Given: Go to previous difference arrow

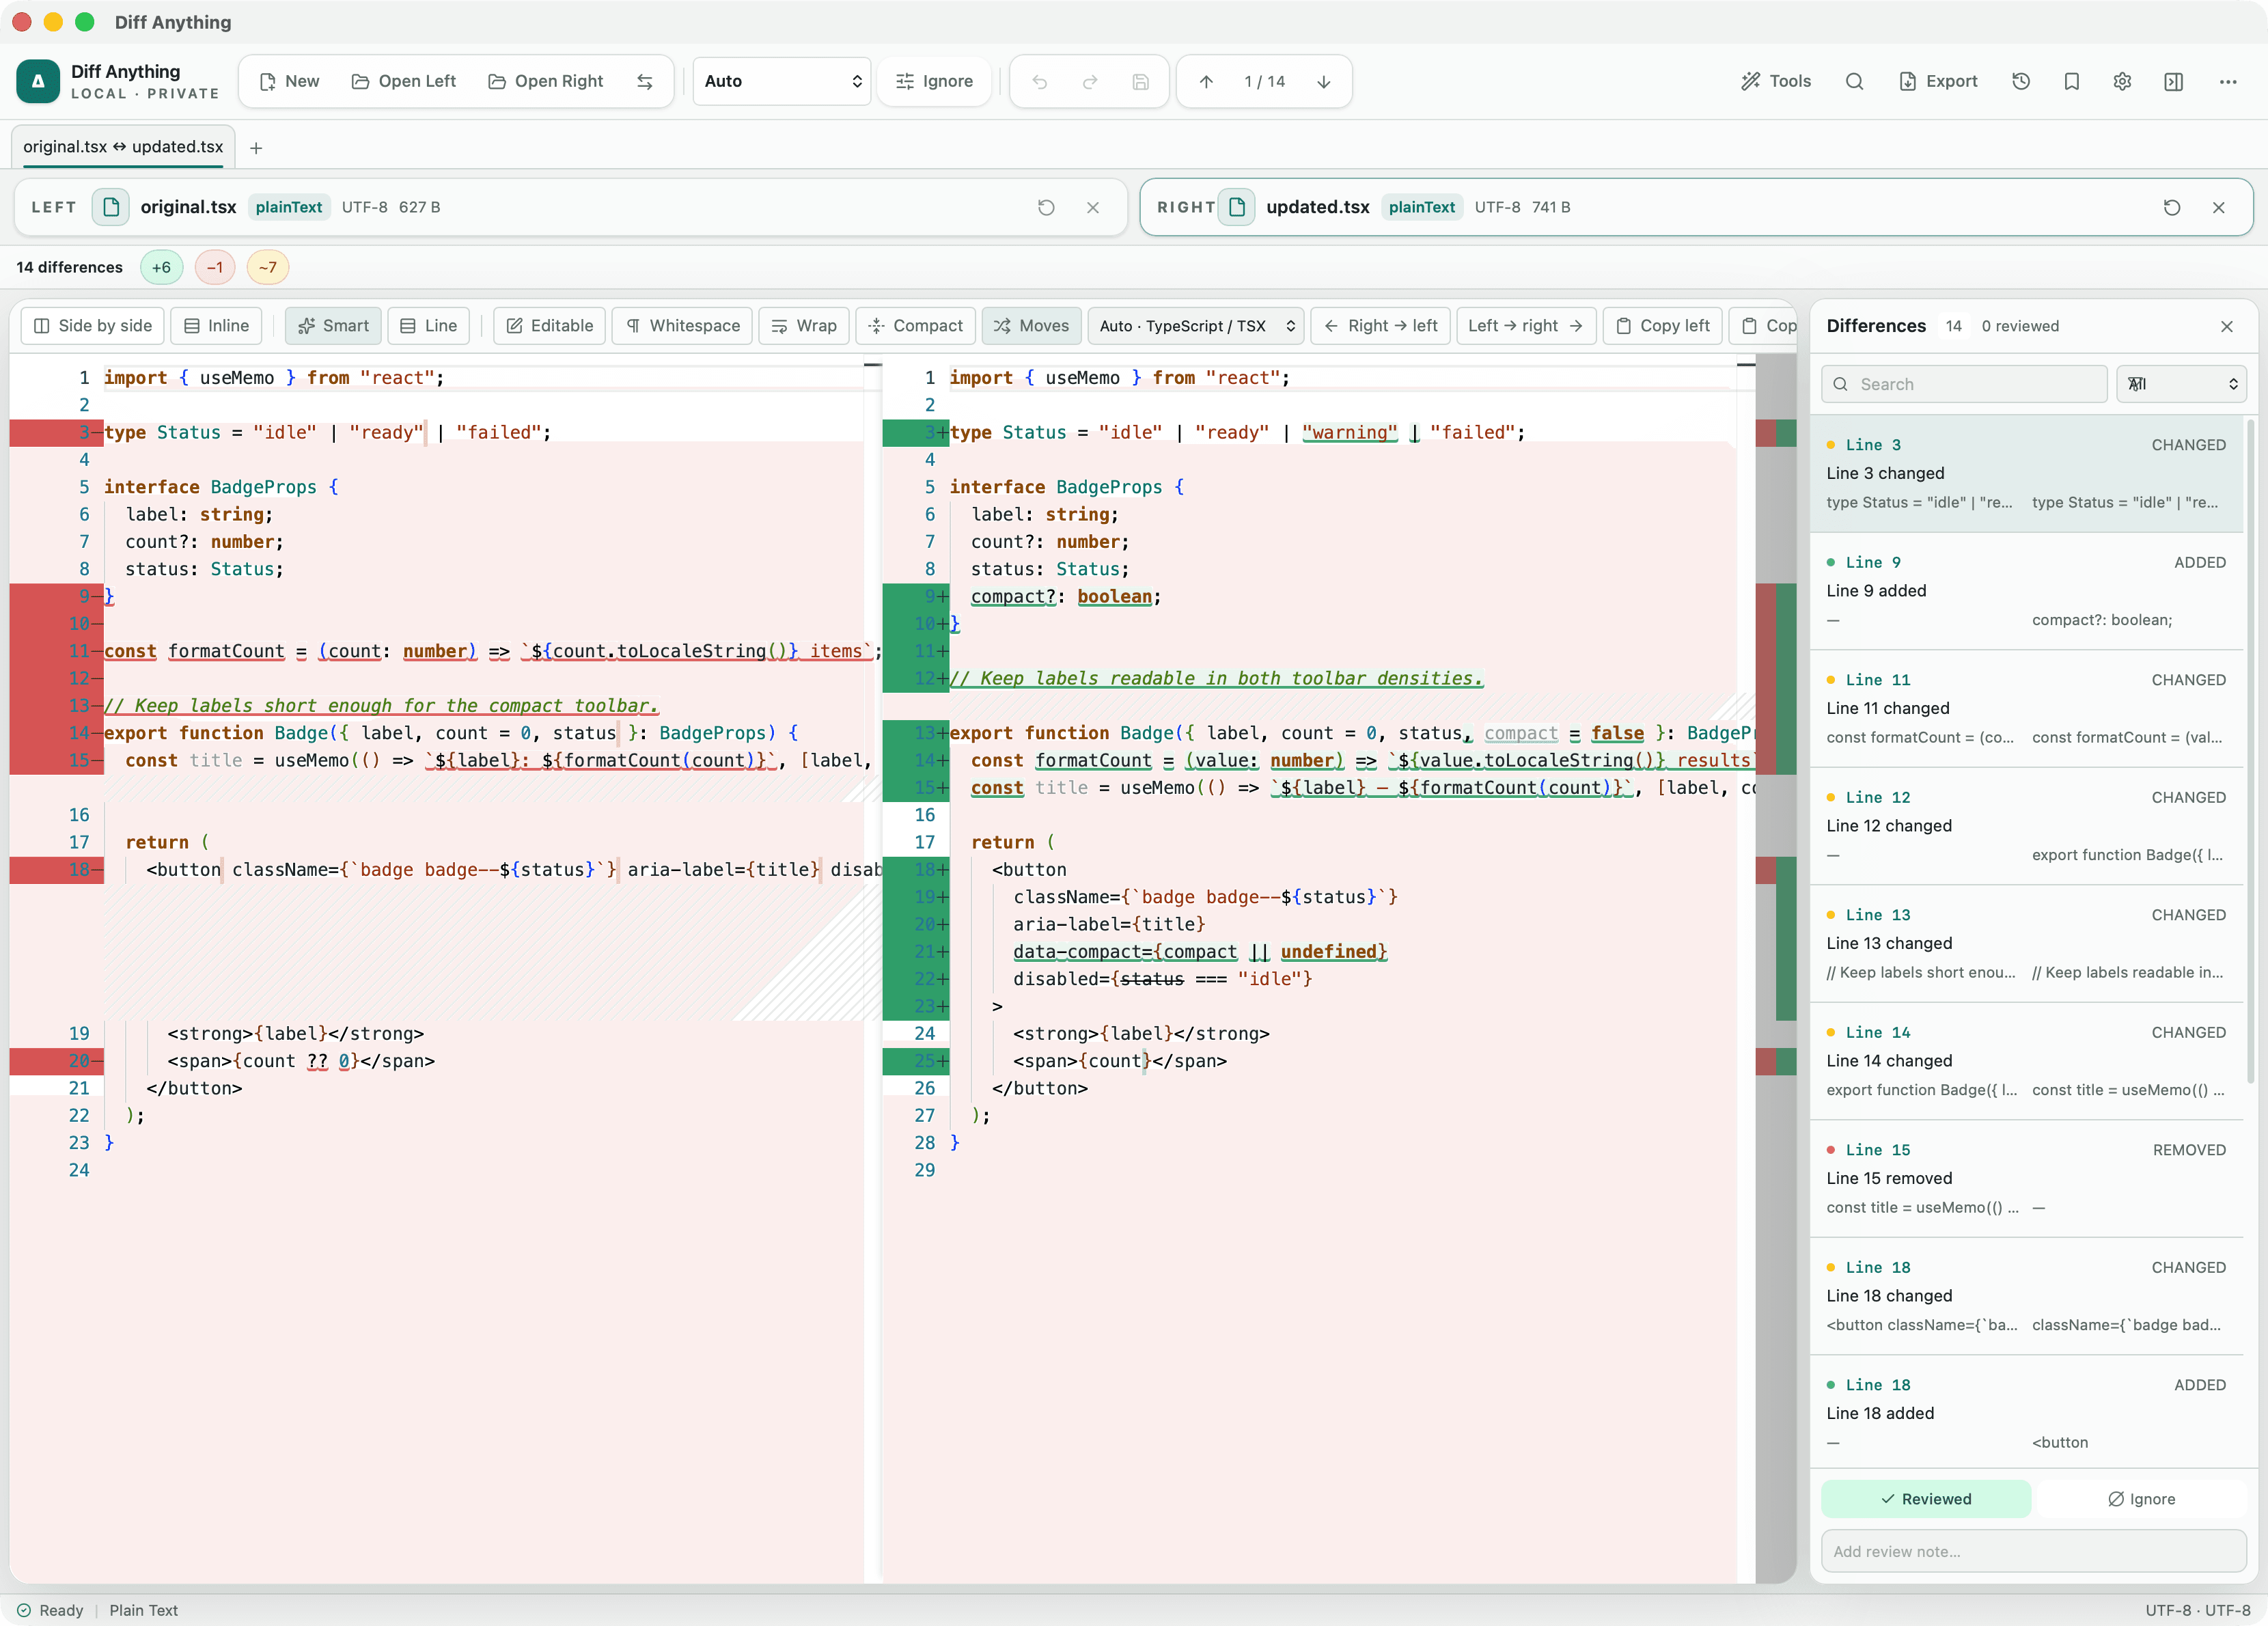Looking at the screenshot, I should pos(1206,82).
